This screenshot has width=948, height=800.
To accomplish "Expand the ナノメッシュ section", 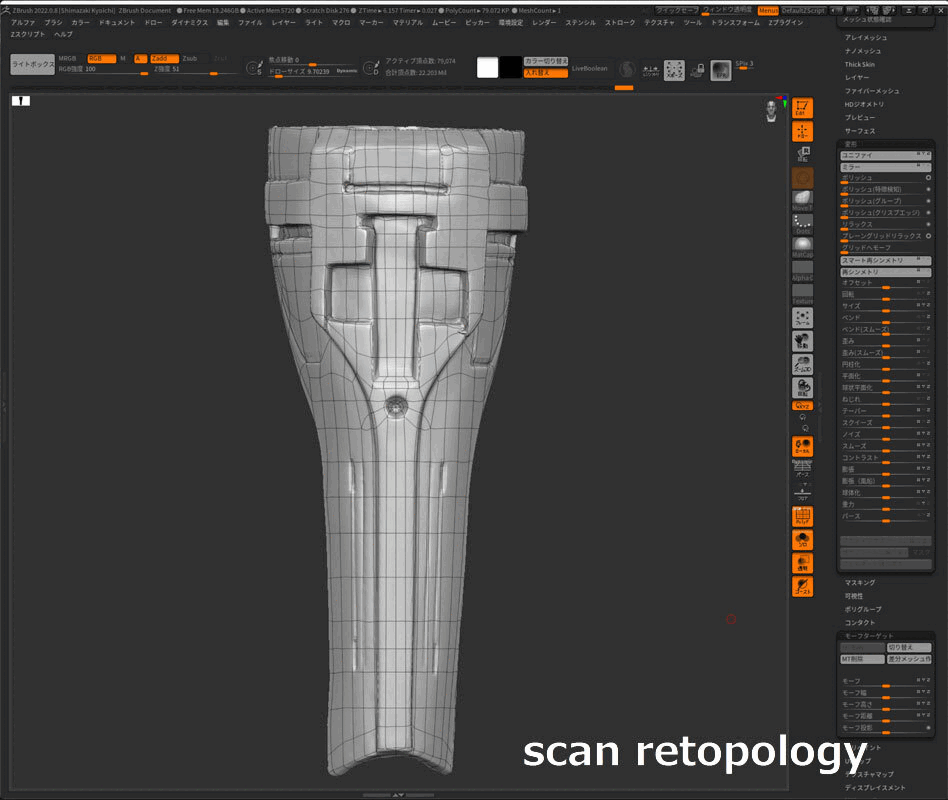I will 863,51.
